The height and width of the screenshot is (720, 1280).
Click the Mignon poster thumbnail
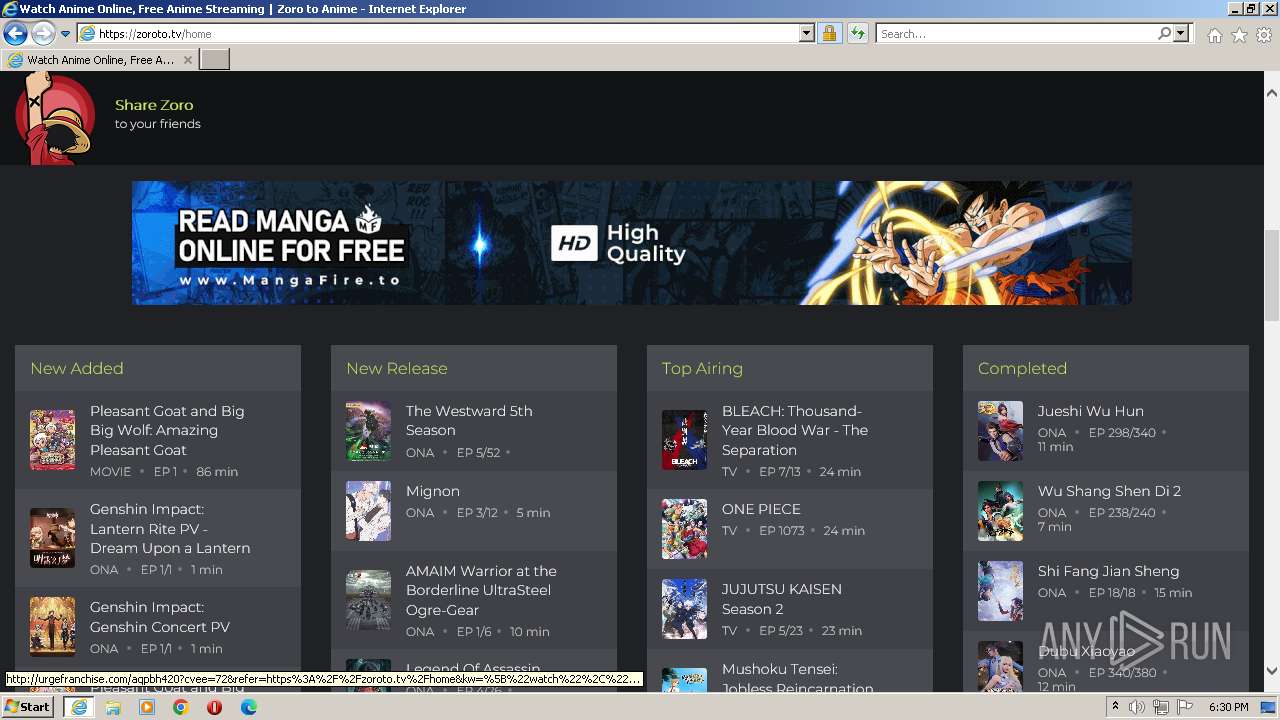coord(368,511)
